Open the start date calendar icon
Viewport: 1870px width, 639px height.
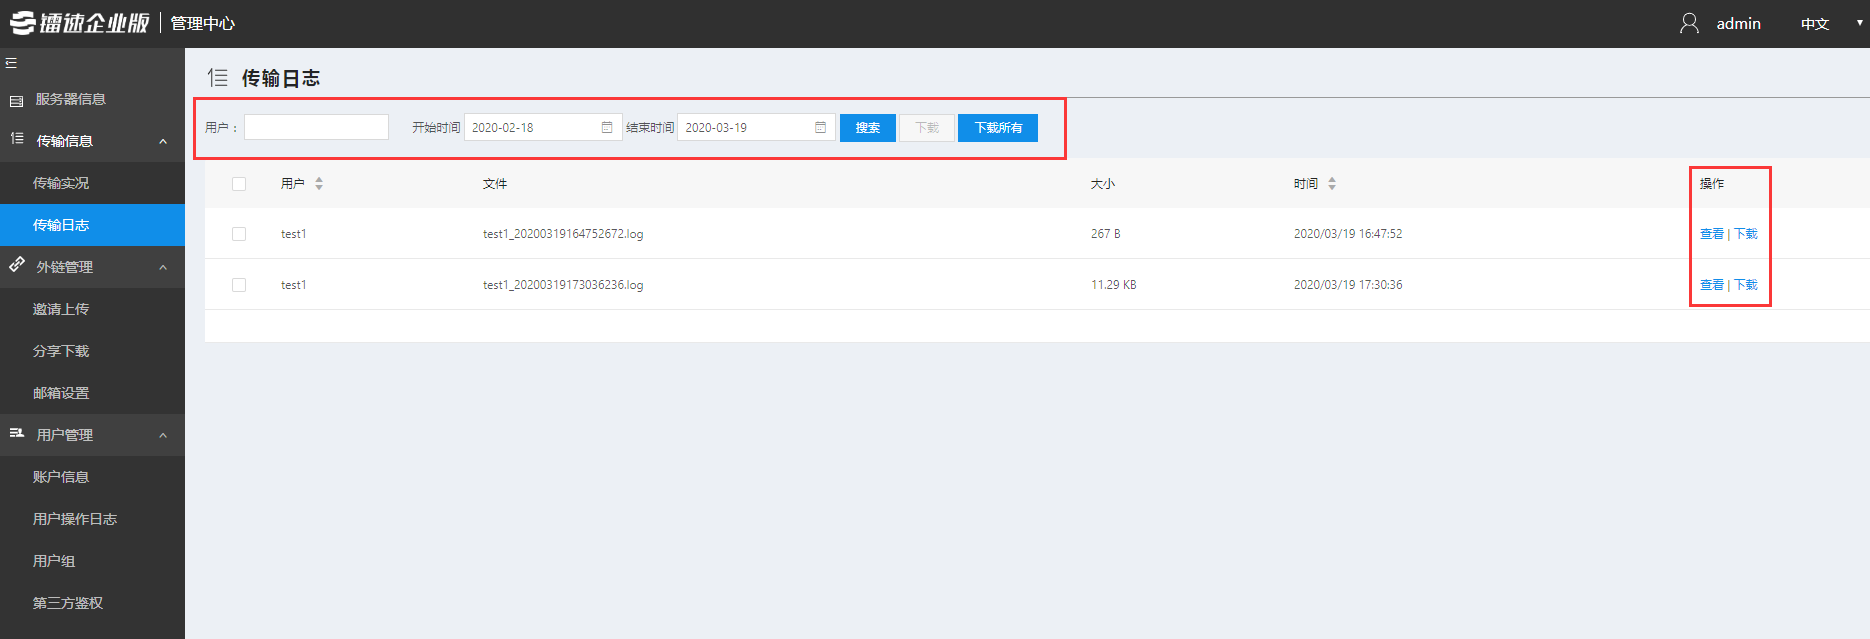(607, 127)
